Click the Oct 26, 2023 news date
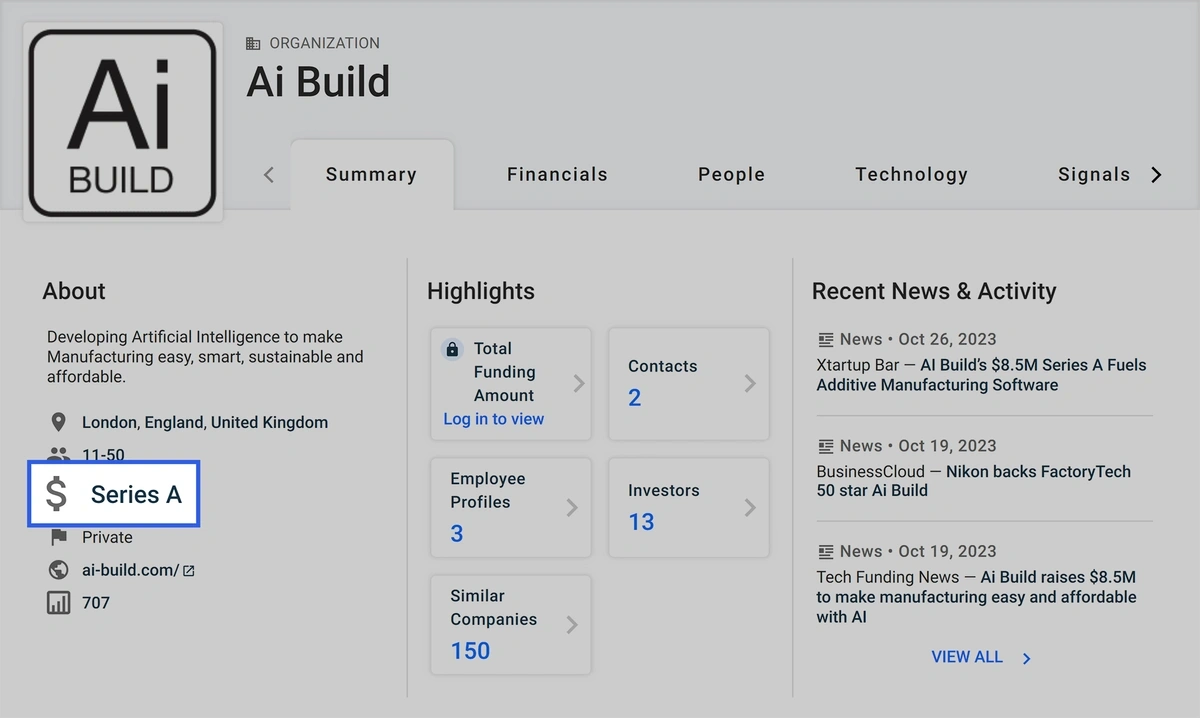The width and height of the screenshot is (1200, 718). pyautogui.click(x=948, y=339)
